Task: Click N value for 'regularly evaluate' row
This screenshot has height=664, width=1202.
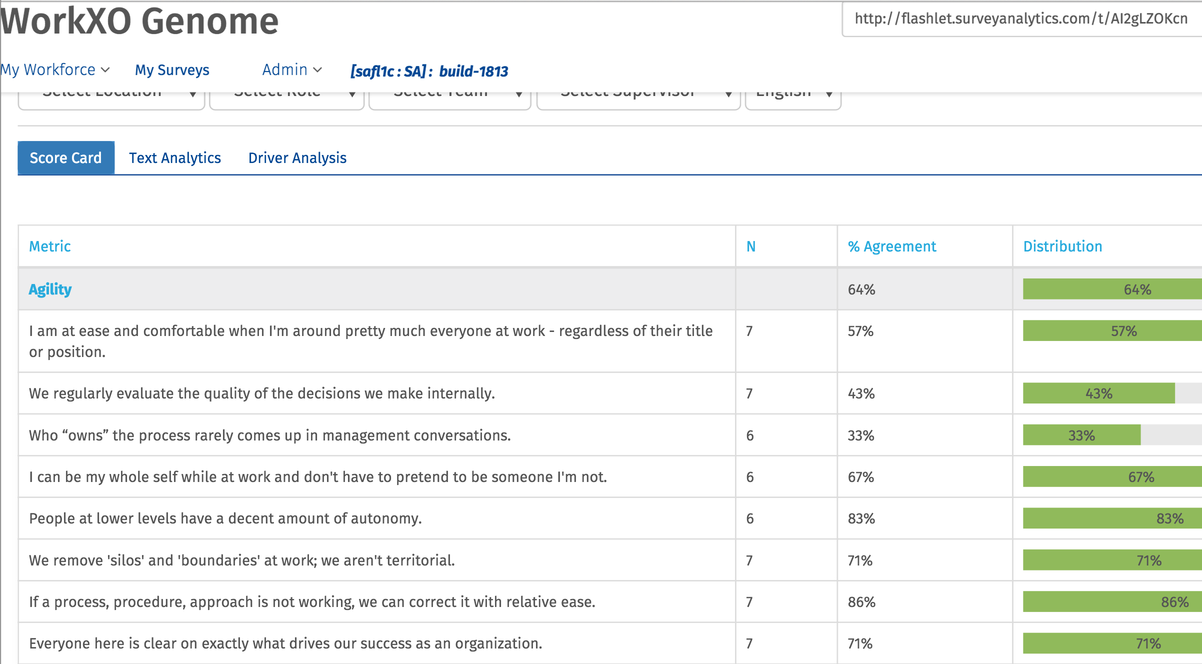Action: (750, 393)
